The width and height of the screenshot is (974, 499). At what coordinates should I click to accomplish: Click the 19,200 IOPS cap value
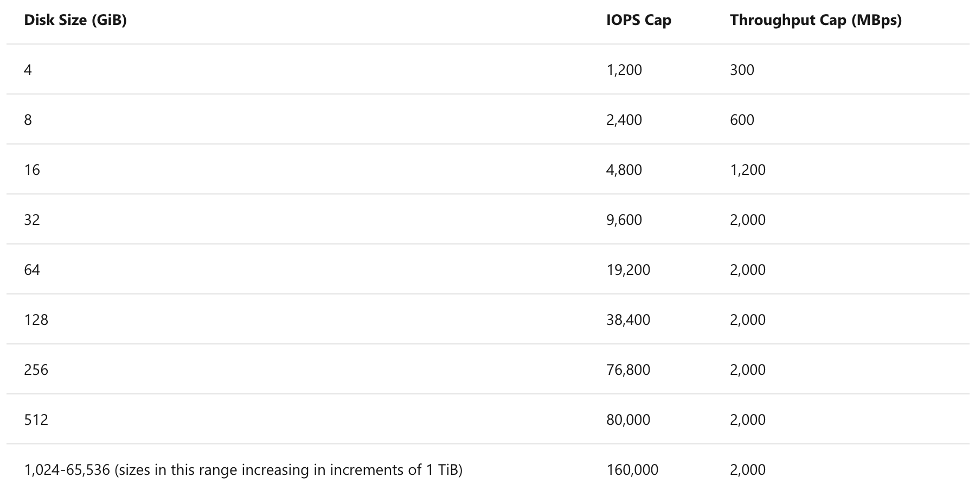tap(628, 270)
